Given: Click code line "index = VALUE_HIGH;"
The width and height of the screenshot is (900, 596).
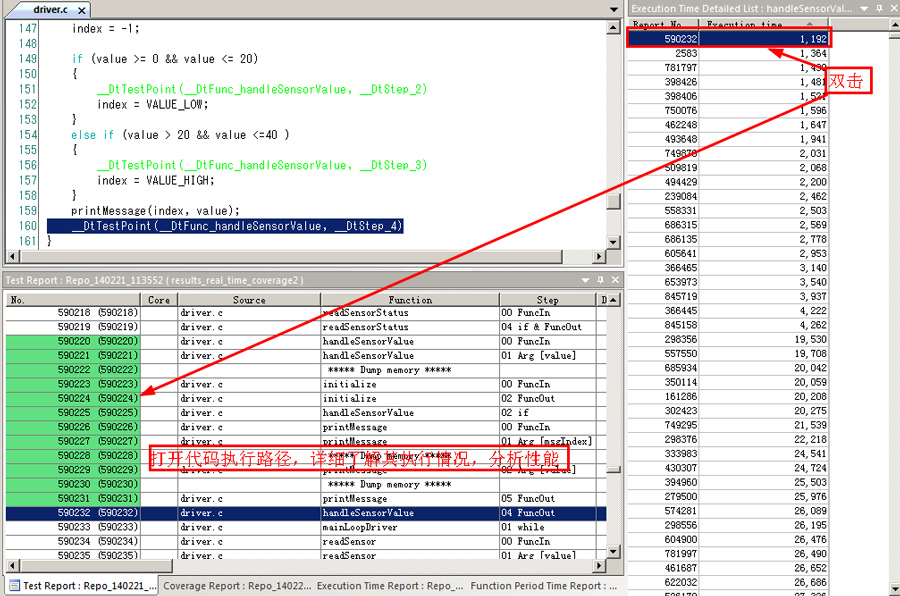Looking at the screenshot, I should coord(156,180).
